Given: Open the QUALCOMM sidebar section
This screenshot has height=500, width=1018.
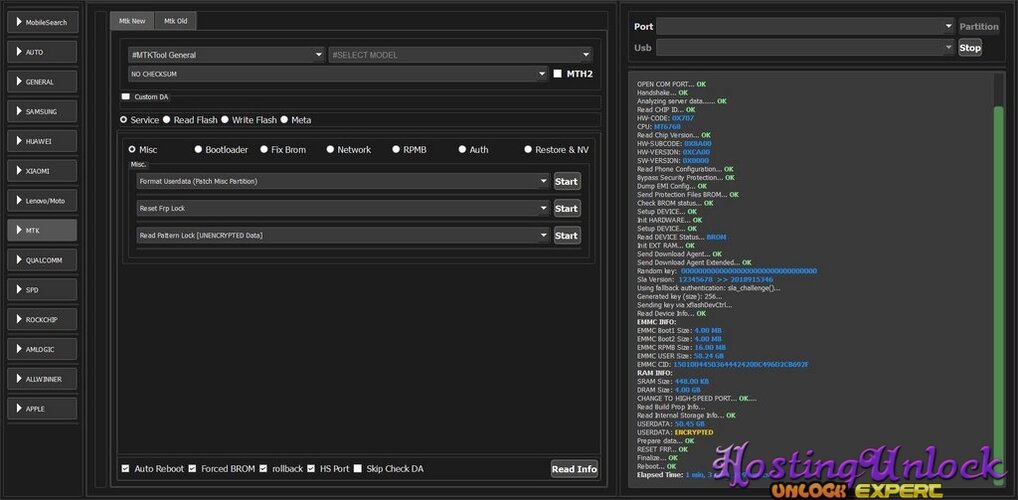Looking at the screenshot, I should tap(42, 260).
